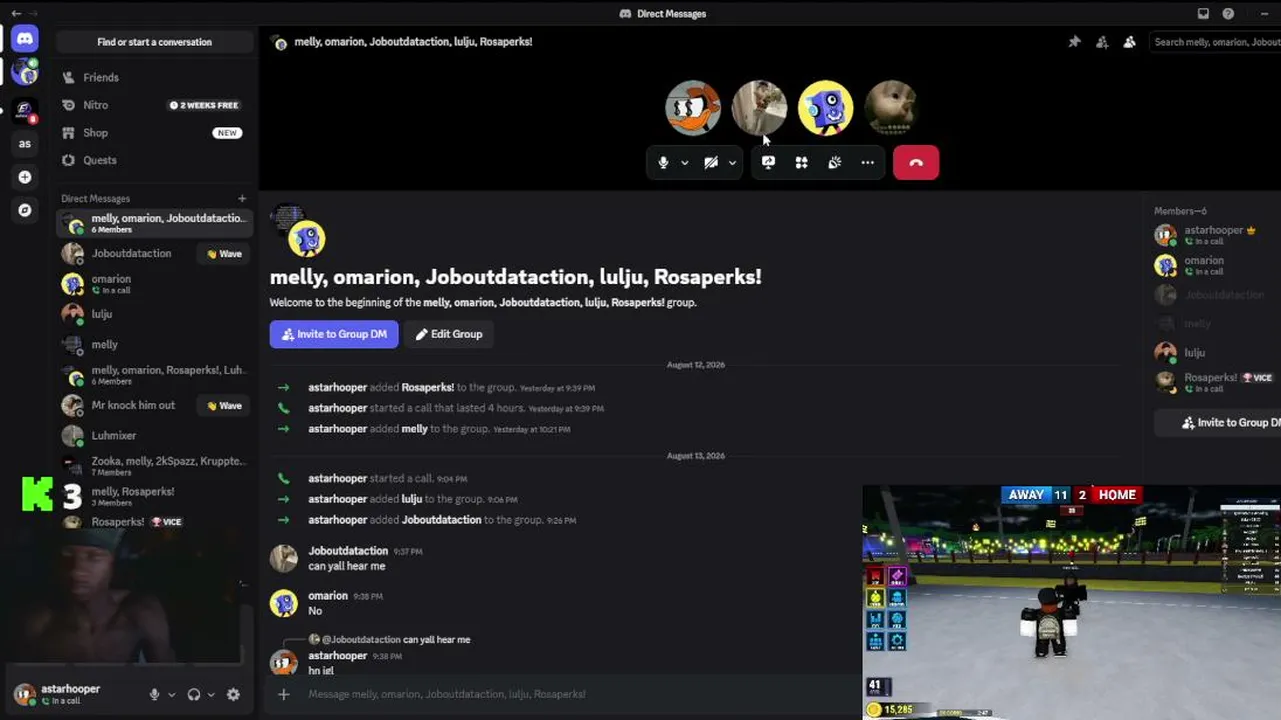Open the Discord home direct messages icon
Image resolution: width=1281 pixels, height=720 pixels.
[x=25, y=39]
